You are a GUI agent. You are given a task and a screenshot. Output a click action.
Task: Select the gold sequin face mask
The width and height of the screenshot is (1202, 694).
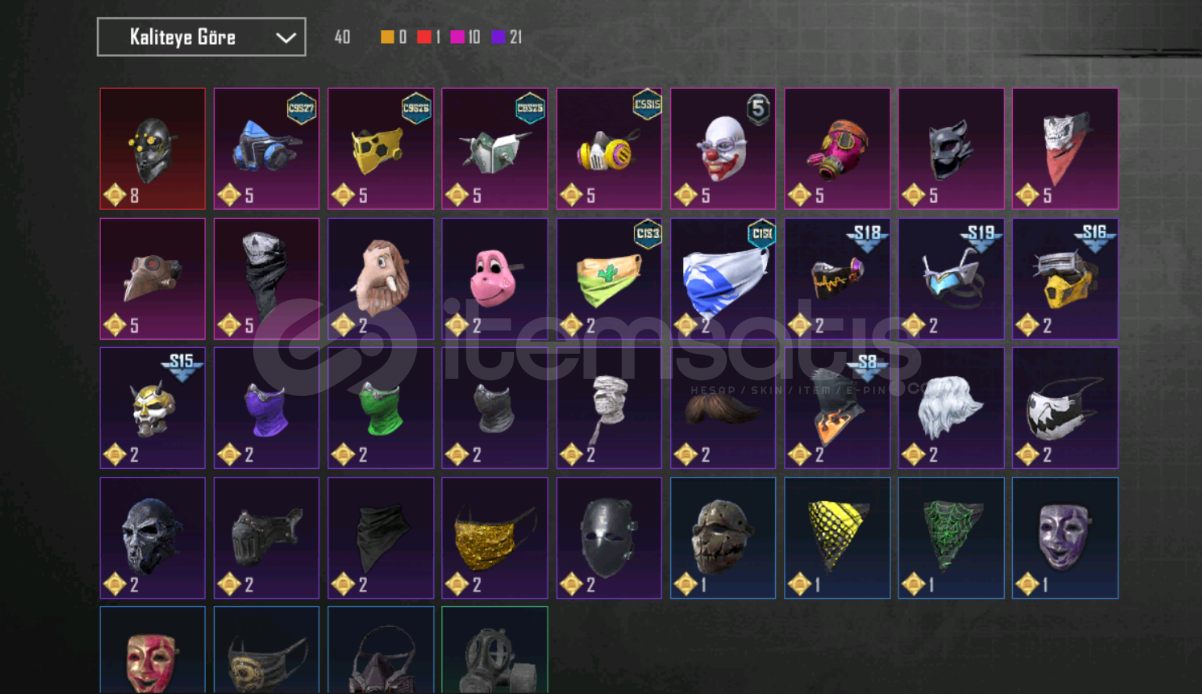click(495, 538)
